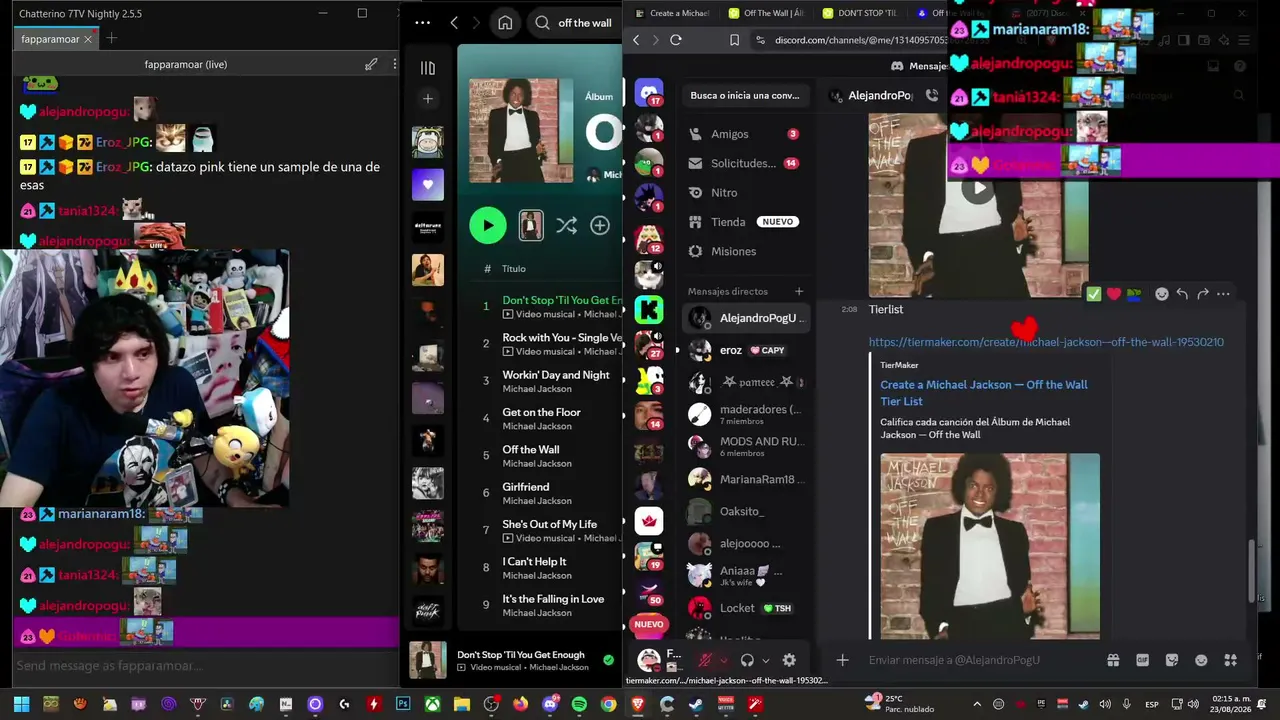Switch to the 'DON'T STOP 'TIL' browser tab
1280x720 pixels.
859,13
